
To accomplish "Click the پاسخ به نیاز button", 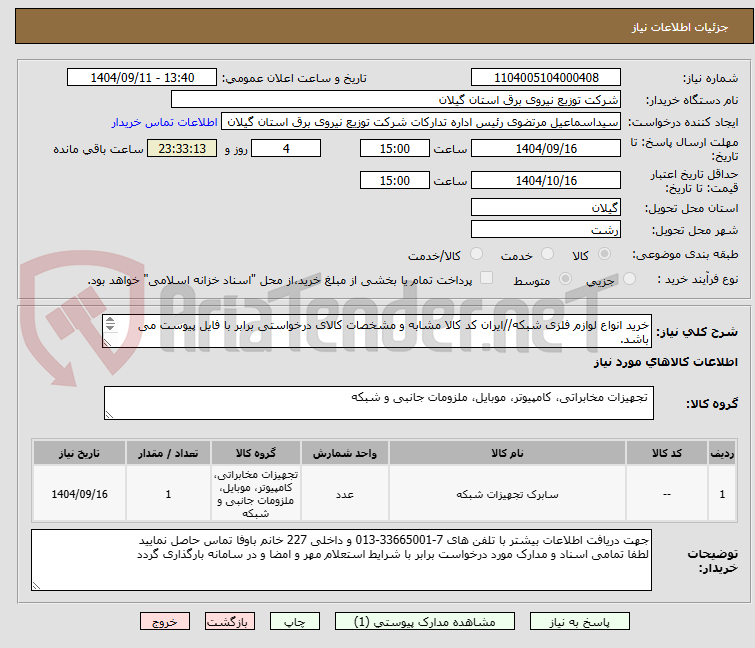I will (579, 622).
